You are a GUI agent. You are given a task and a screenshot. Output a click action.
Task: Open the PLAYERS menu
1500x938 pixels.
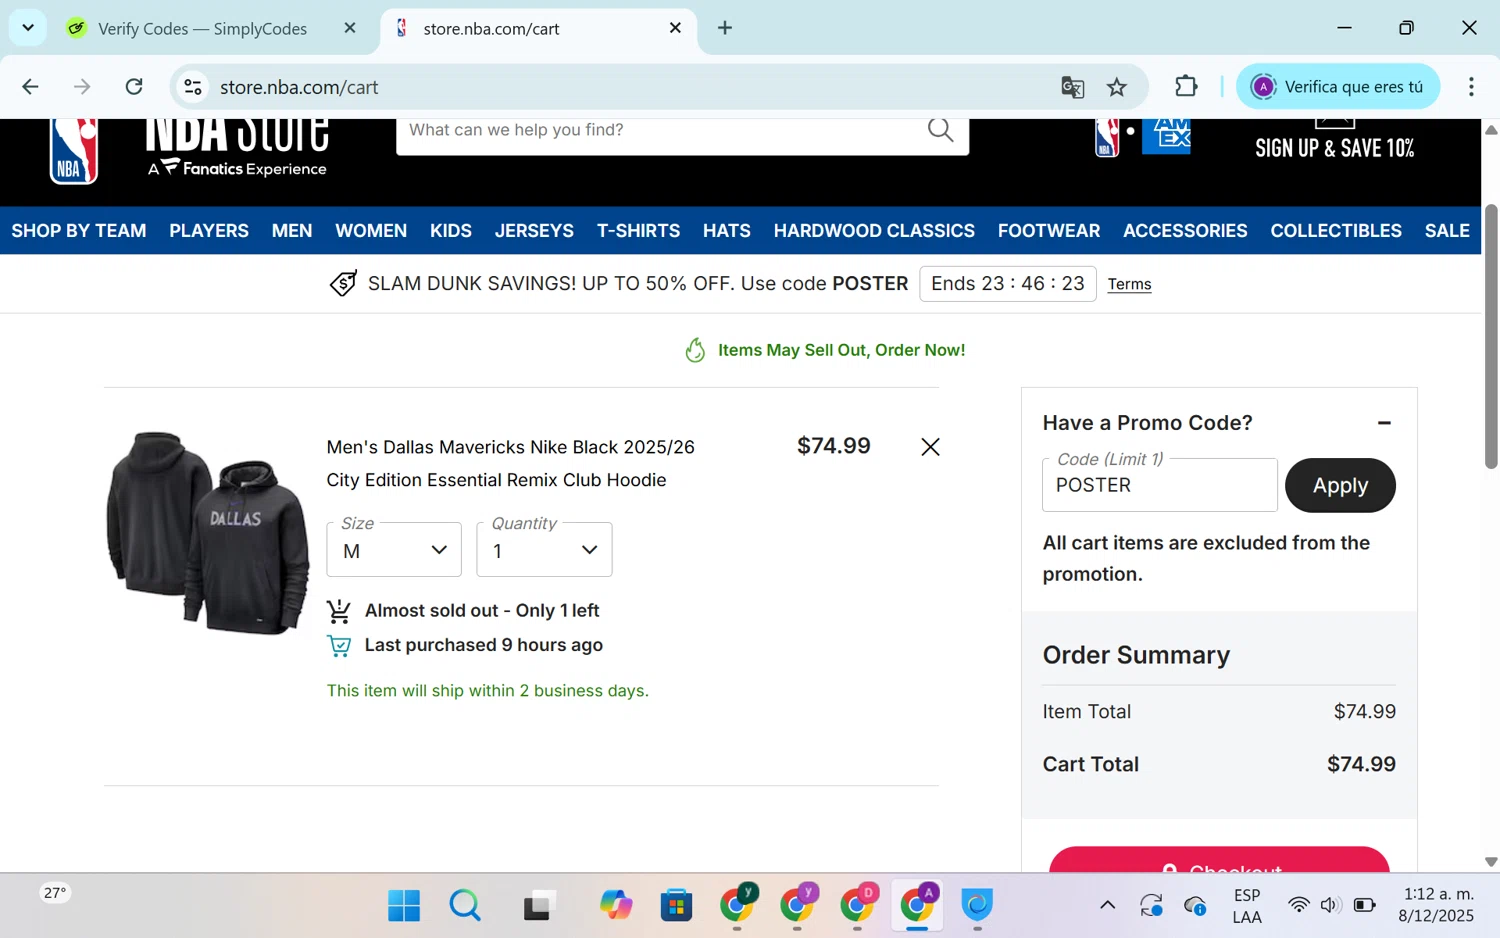pyautogui.click(x=209, y=231)
